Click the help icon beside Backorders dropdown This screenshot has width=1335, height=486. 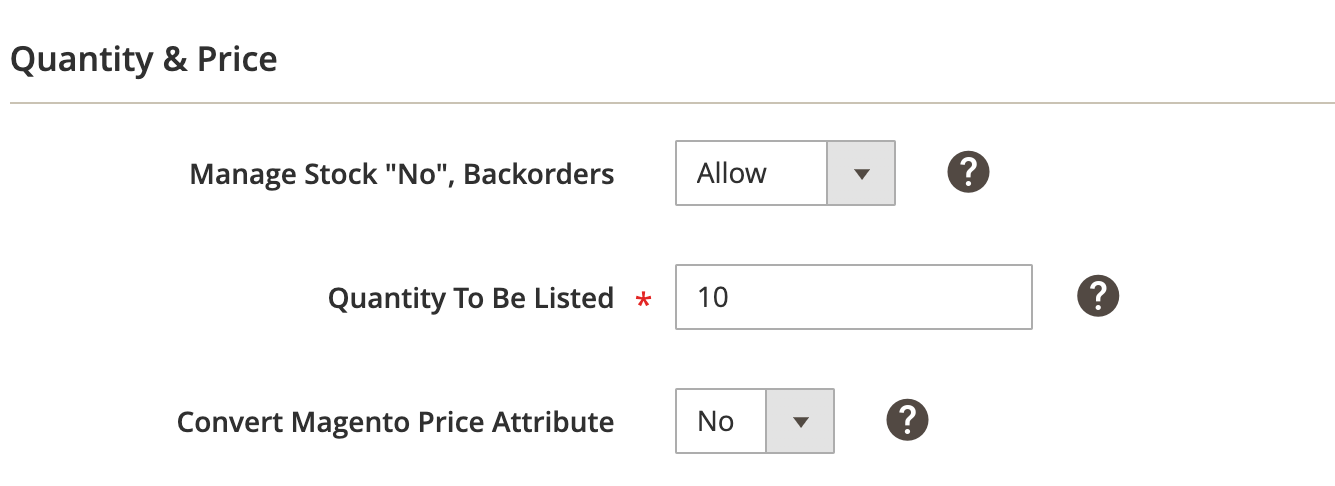tap(967, 173)
